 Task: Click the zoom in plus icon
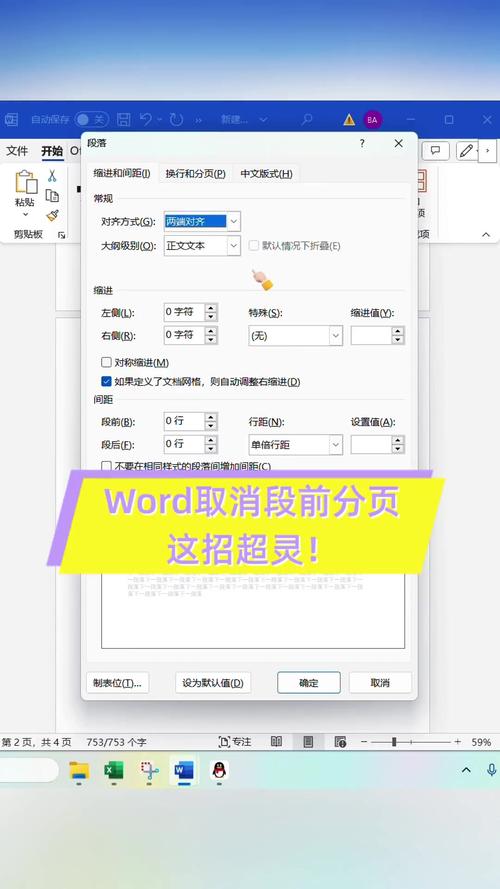[x=457, y=742]
